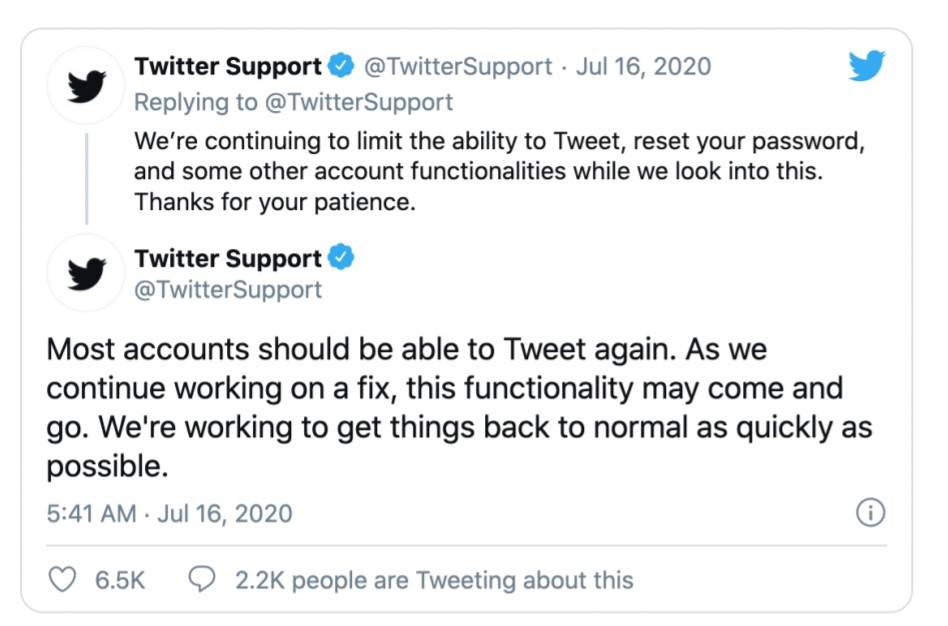Viewport: 948px width, 626px height.
Task: Click the @TwitterSupport handle in header
Action: [457, 67]
